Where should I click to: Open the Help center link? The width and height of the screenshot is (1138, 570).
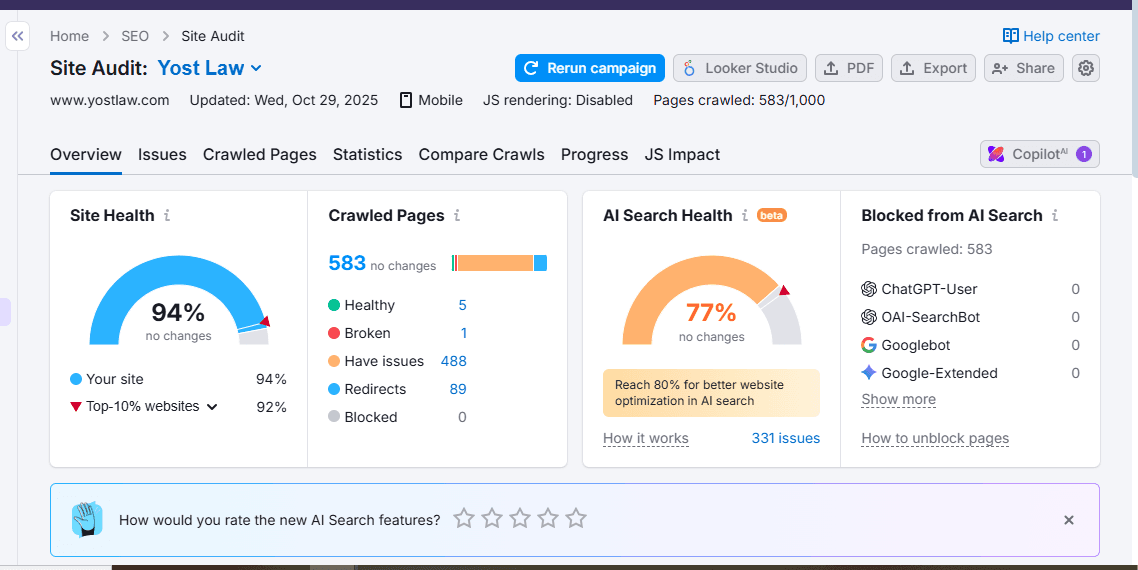(1051, 36)
